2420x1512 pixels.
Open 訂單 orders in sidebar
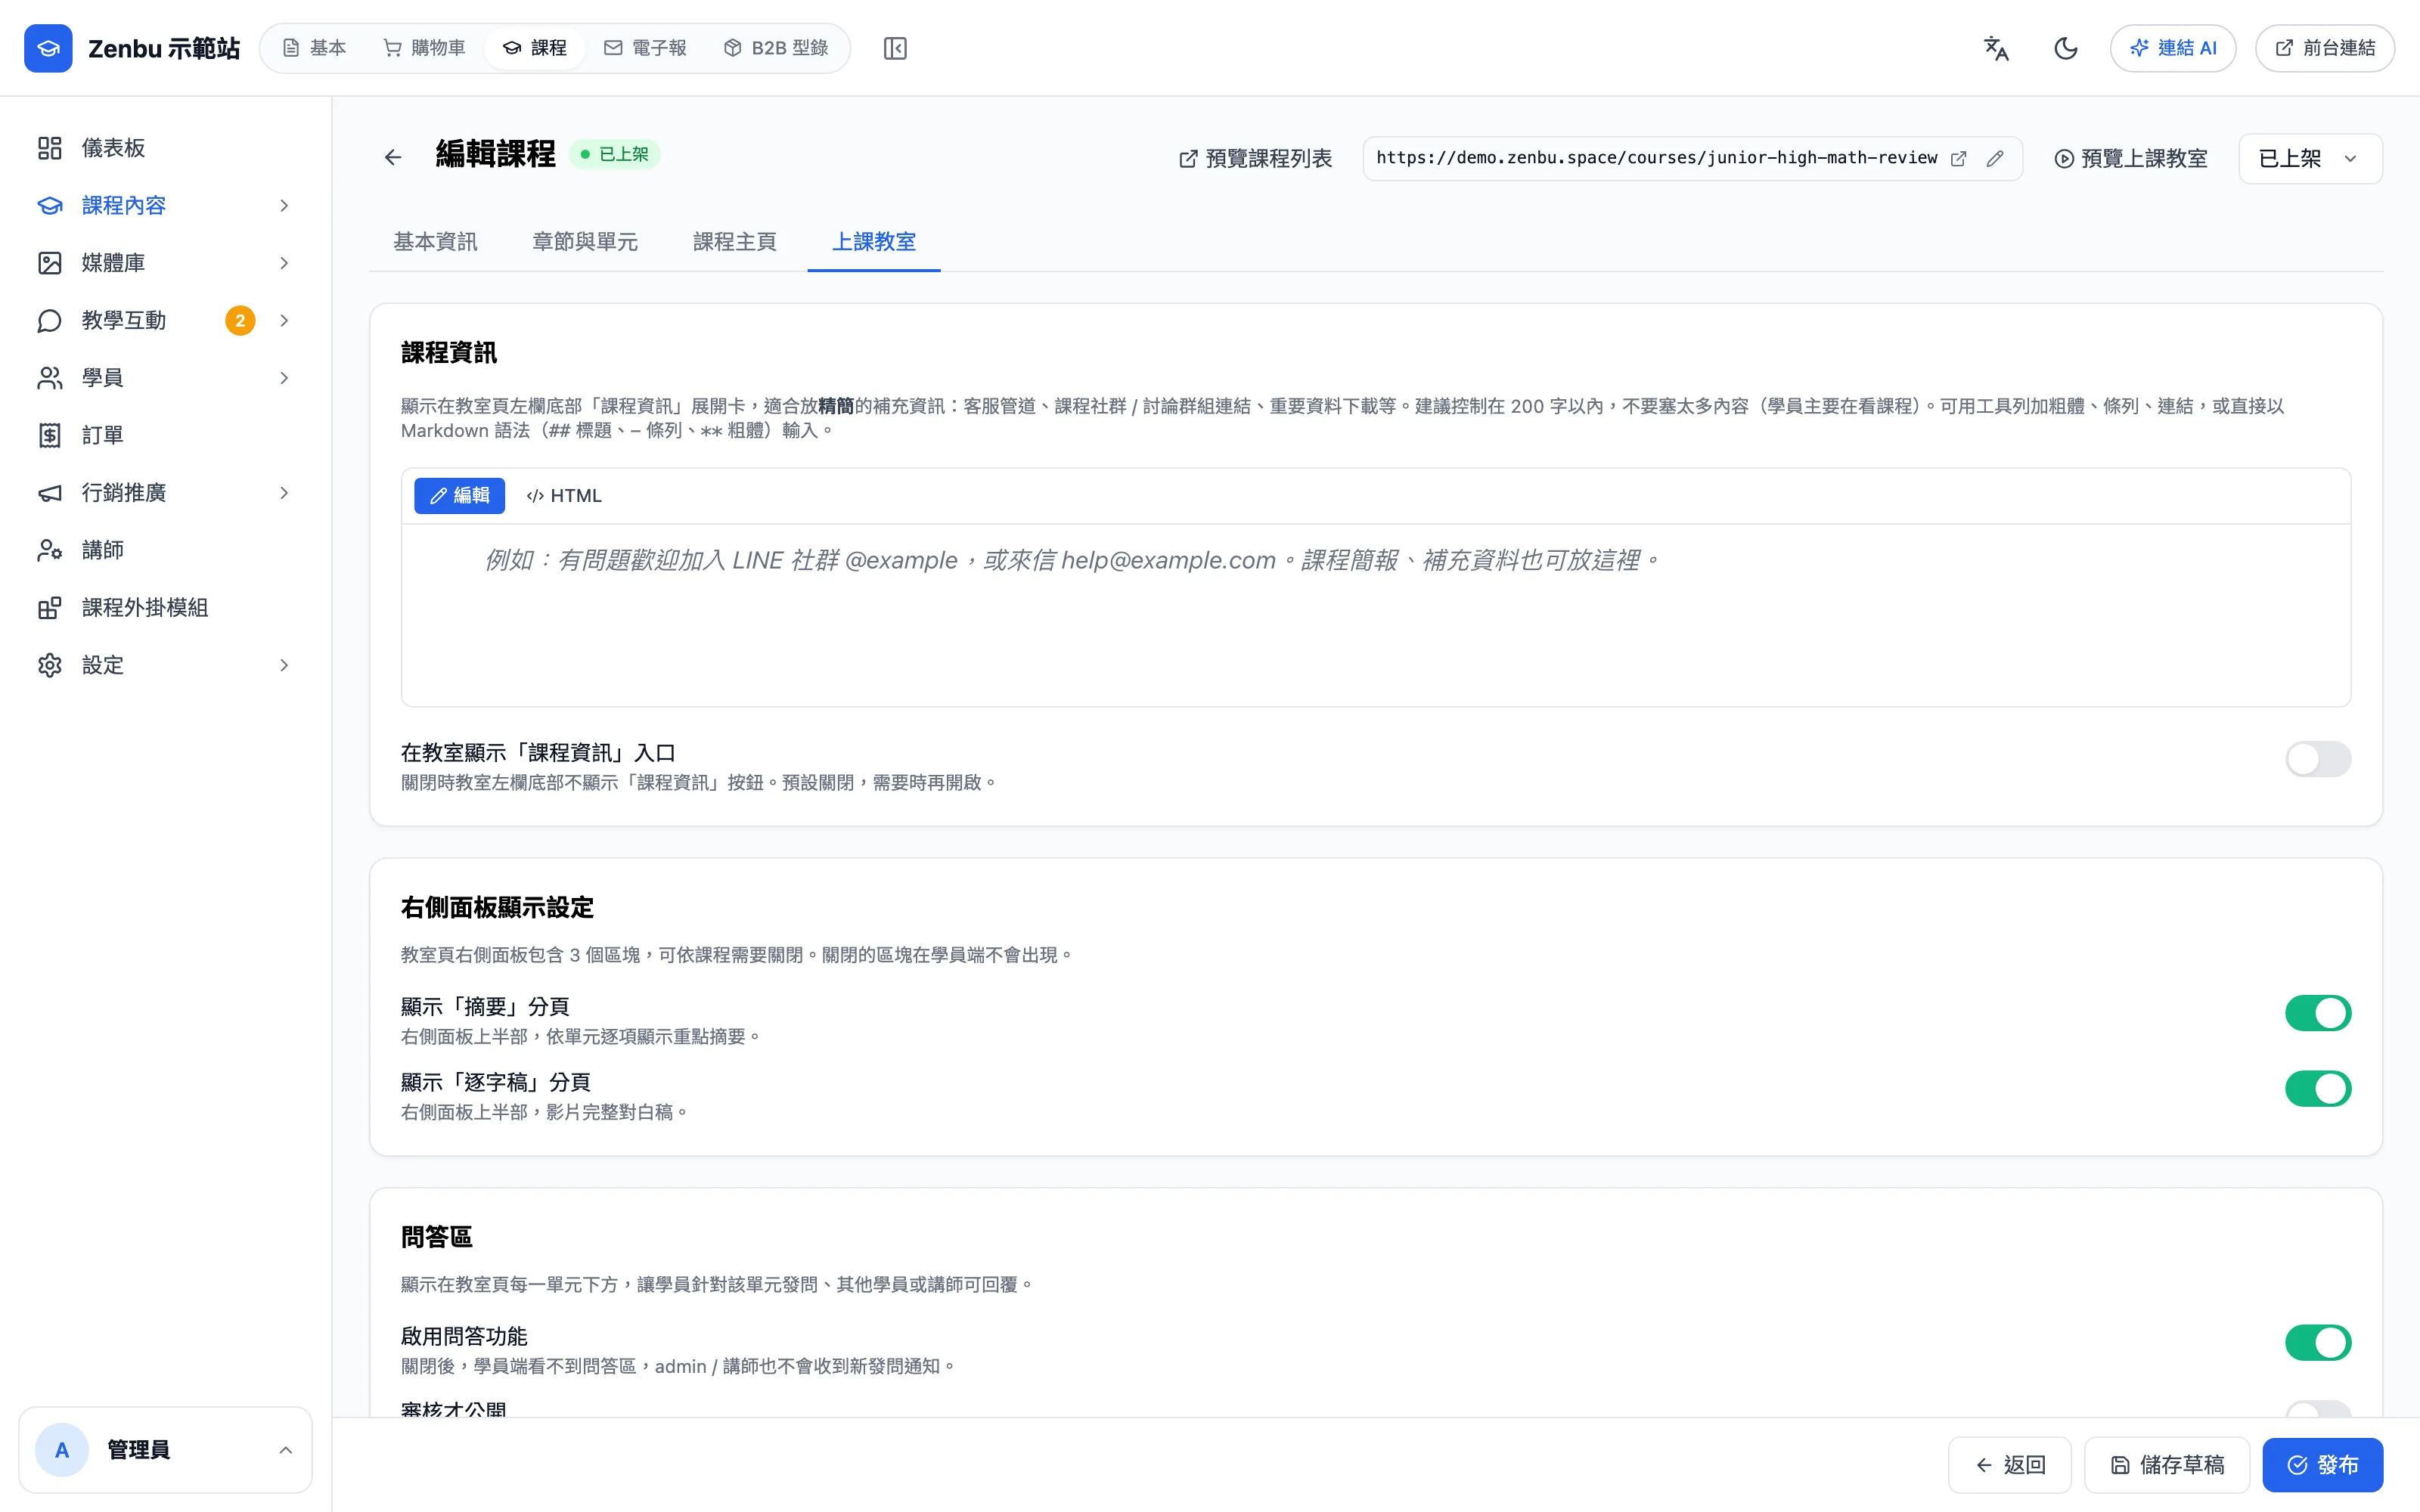point(165,435)
